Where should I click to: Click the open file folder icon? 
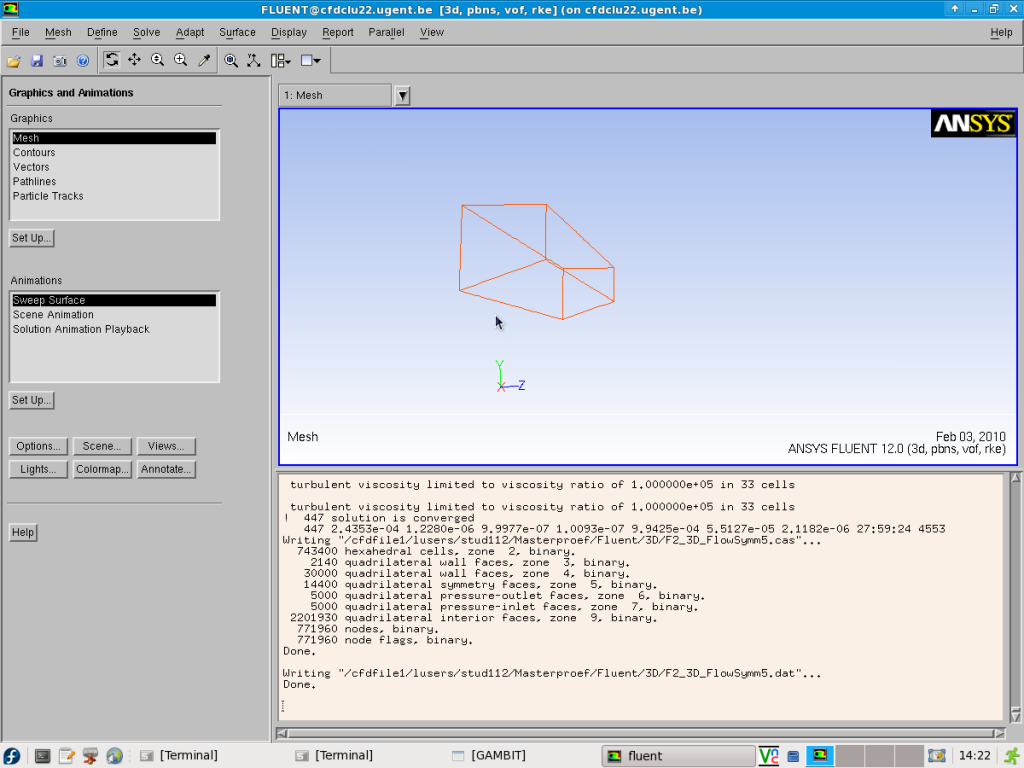pyautogui.click(x=14, y=61)
